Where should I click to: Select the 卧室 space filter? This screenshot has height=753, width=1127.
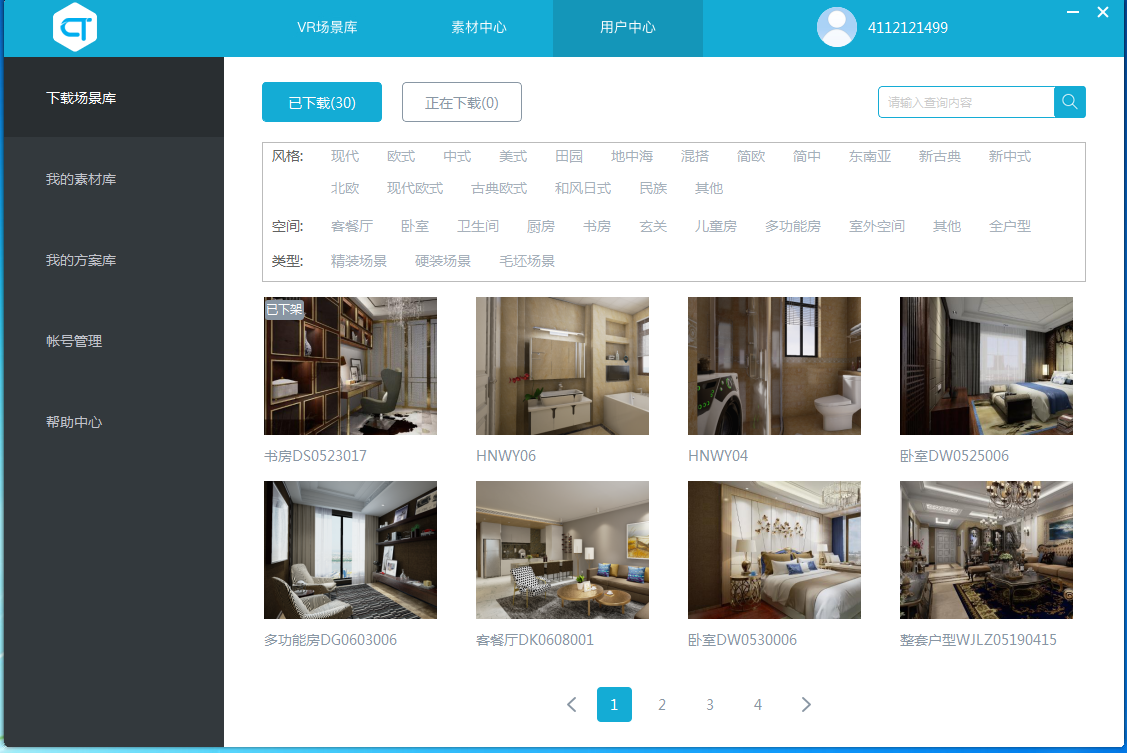tap(414, 227)
